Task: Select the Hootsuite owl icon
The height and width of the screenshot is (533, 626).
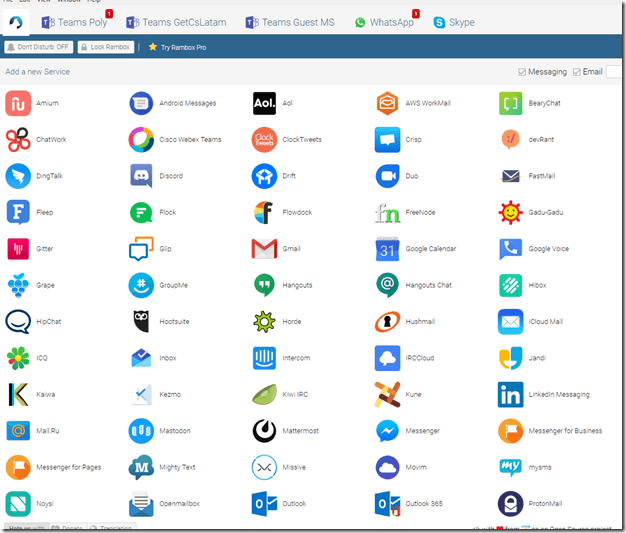Action: coord(141,322)
